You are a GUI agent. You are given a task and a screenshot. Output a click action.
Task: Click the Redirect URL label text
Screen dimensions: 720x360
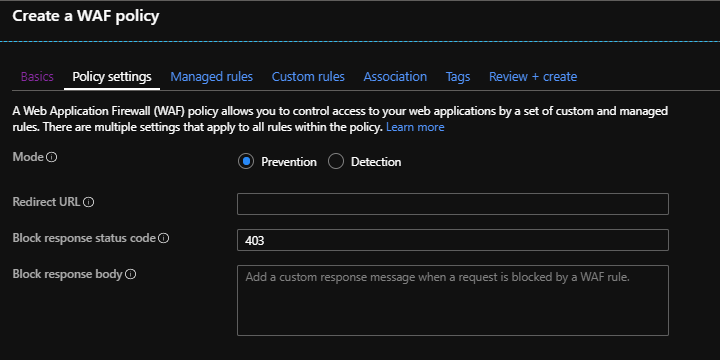coord(46,202)
